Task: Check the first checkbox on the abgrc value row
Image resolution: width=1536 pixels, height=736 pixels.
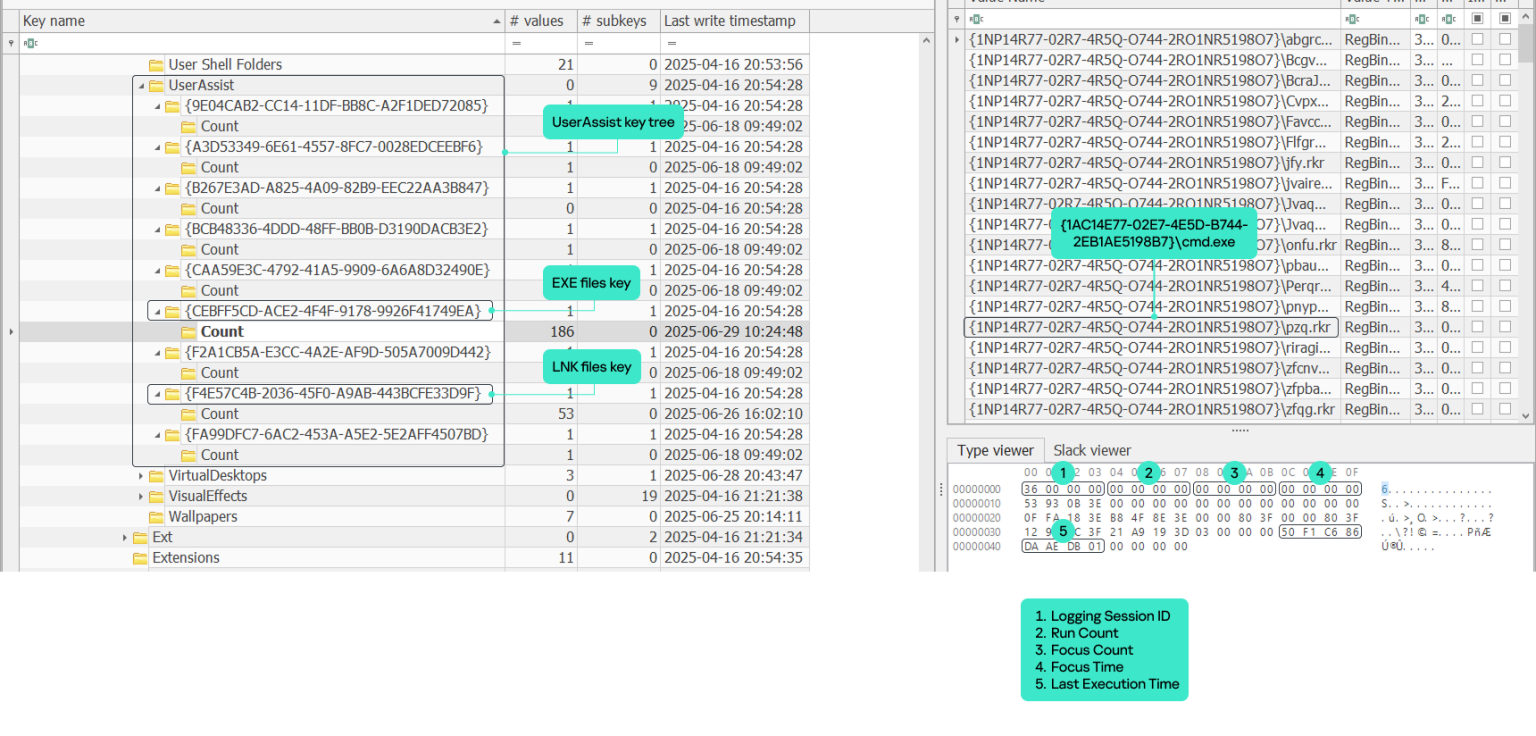Action: pyautogui.click(x=1479, y=39)
